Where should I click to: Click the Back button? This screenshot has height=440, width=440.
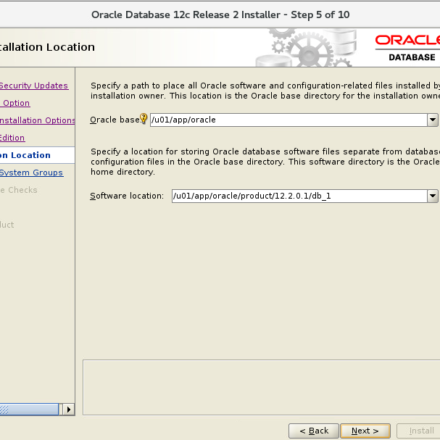[314, 431]
